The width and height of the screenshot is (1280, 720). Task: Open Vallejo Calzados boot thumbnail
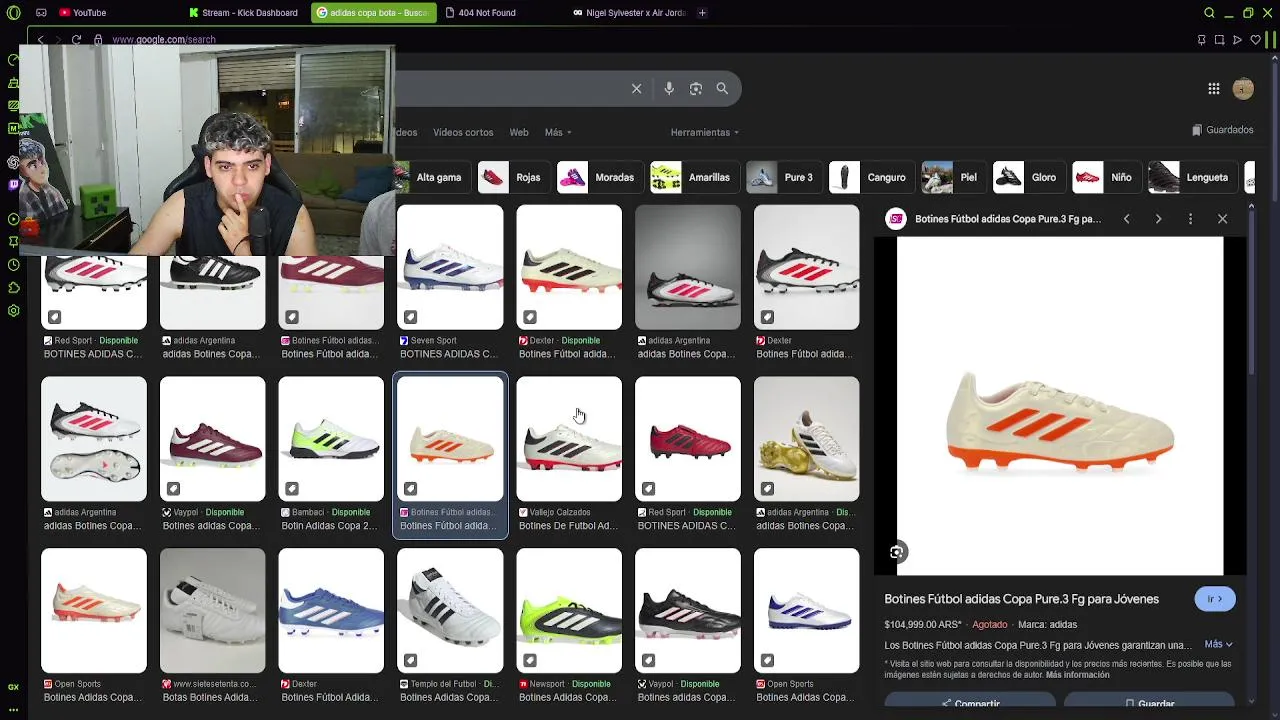click(569, 439)
